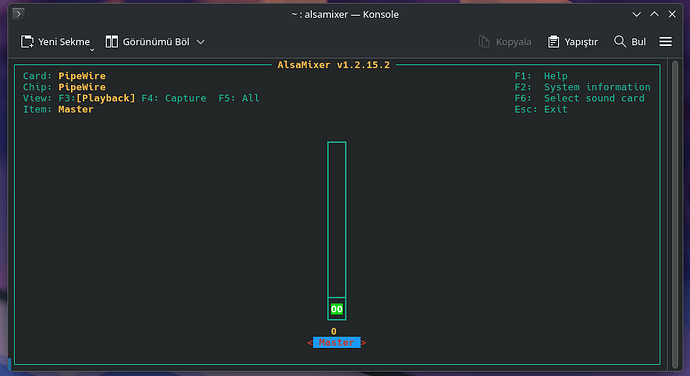Minimize the Konsole window with down chevron
Viewport: 690px width, 376px height.
pyautogui.click(x=636, y=15)
